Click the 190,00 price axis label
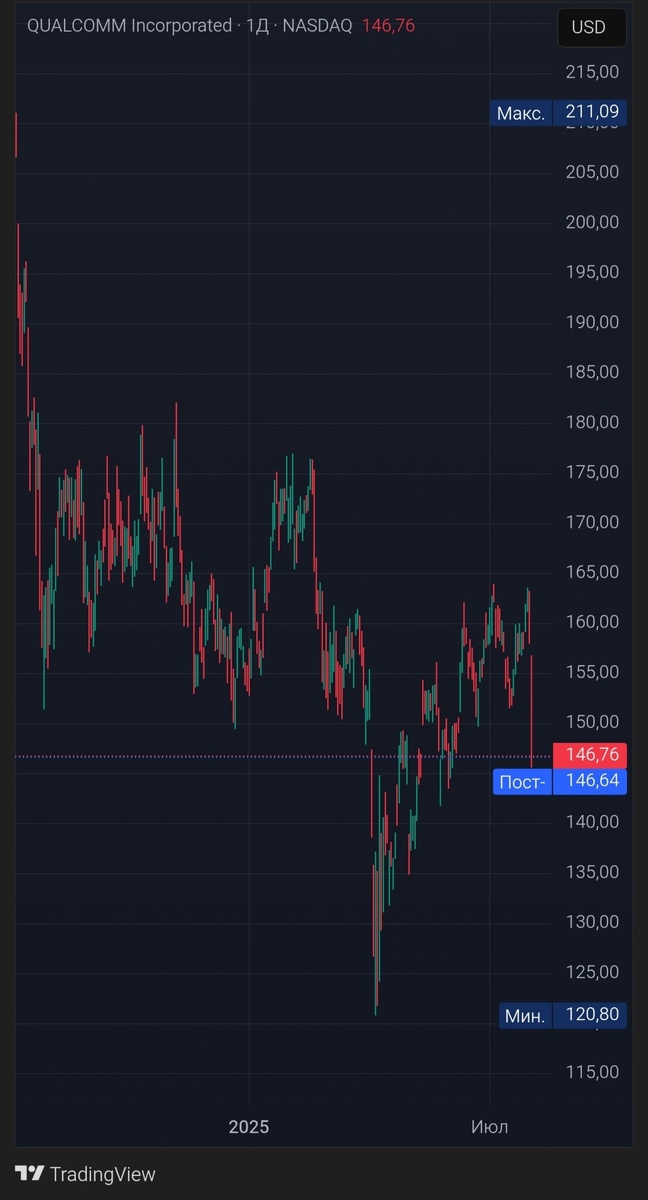This screenshot has width=648, height=1200. coord(592,322)
